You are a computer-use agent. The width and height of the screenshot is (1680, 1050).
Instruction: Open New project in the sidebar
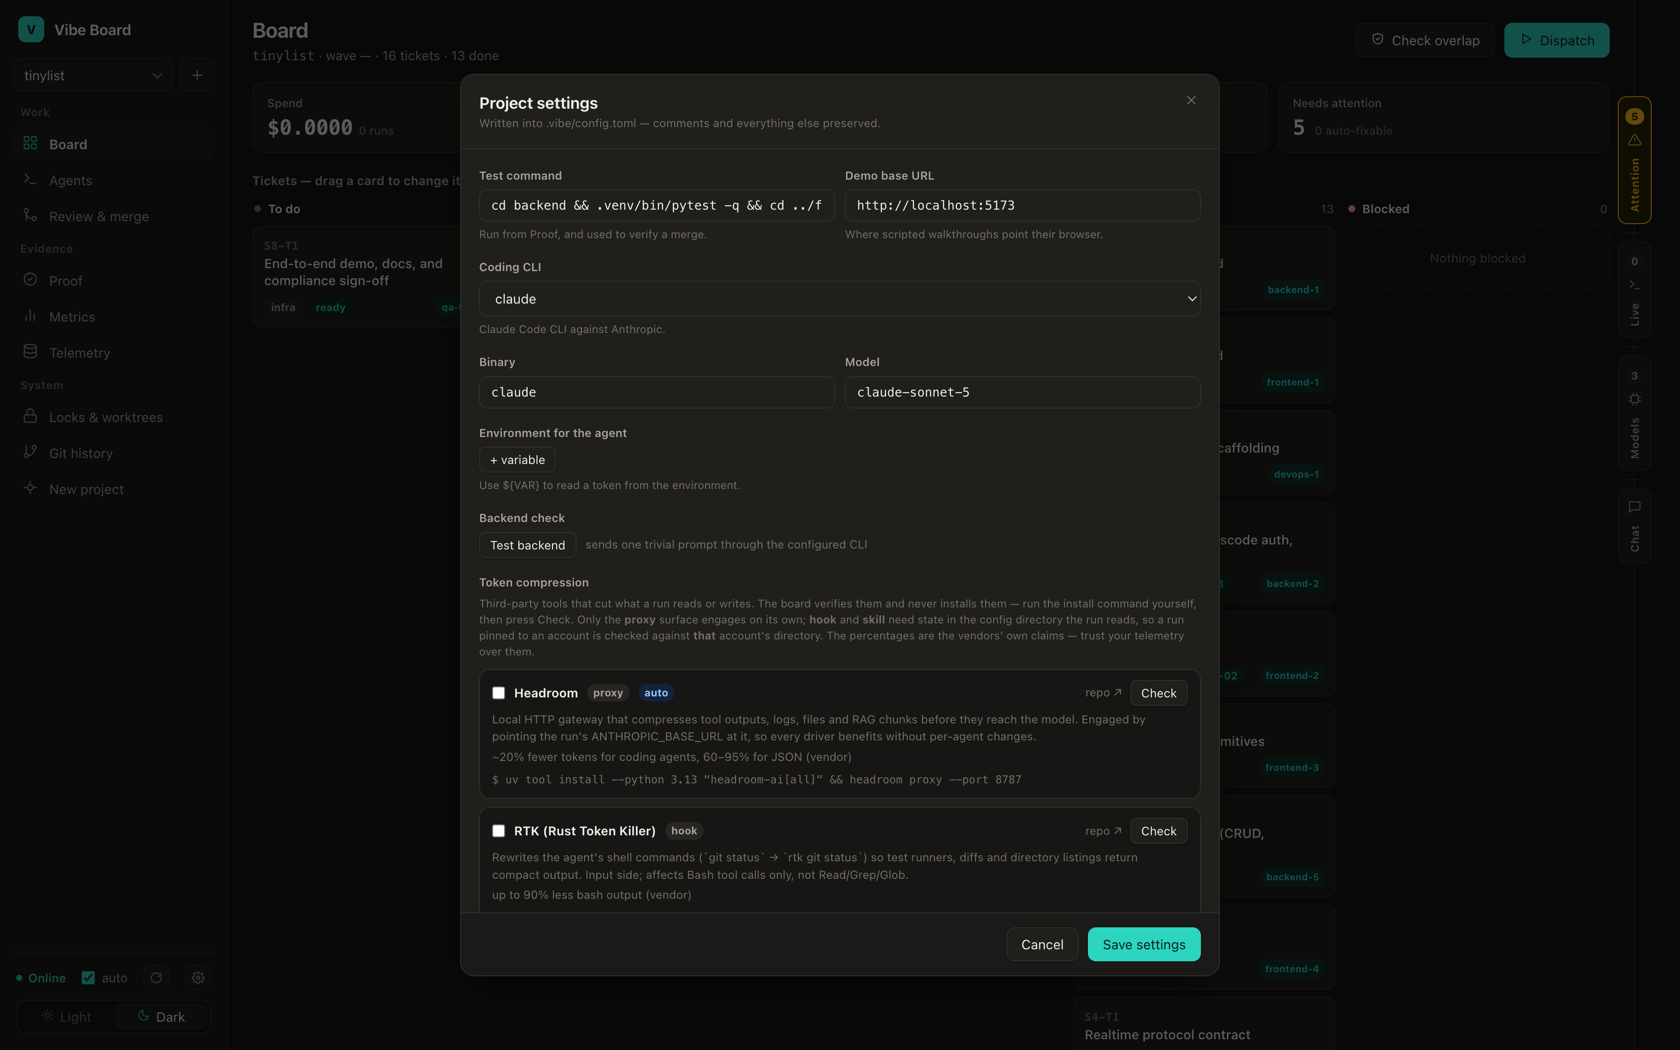(x=113, y=489)
